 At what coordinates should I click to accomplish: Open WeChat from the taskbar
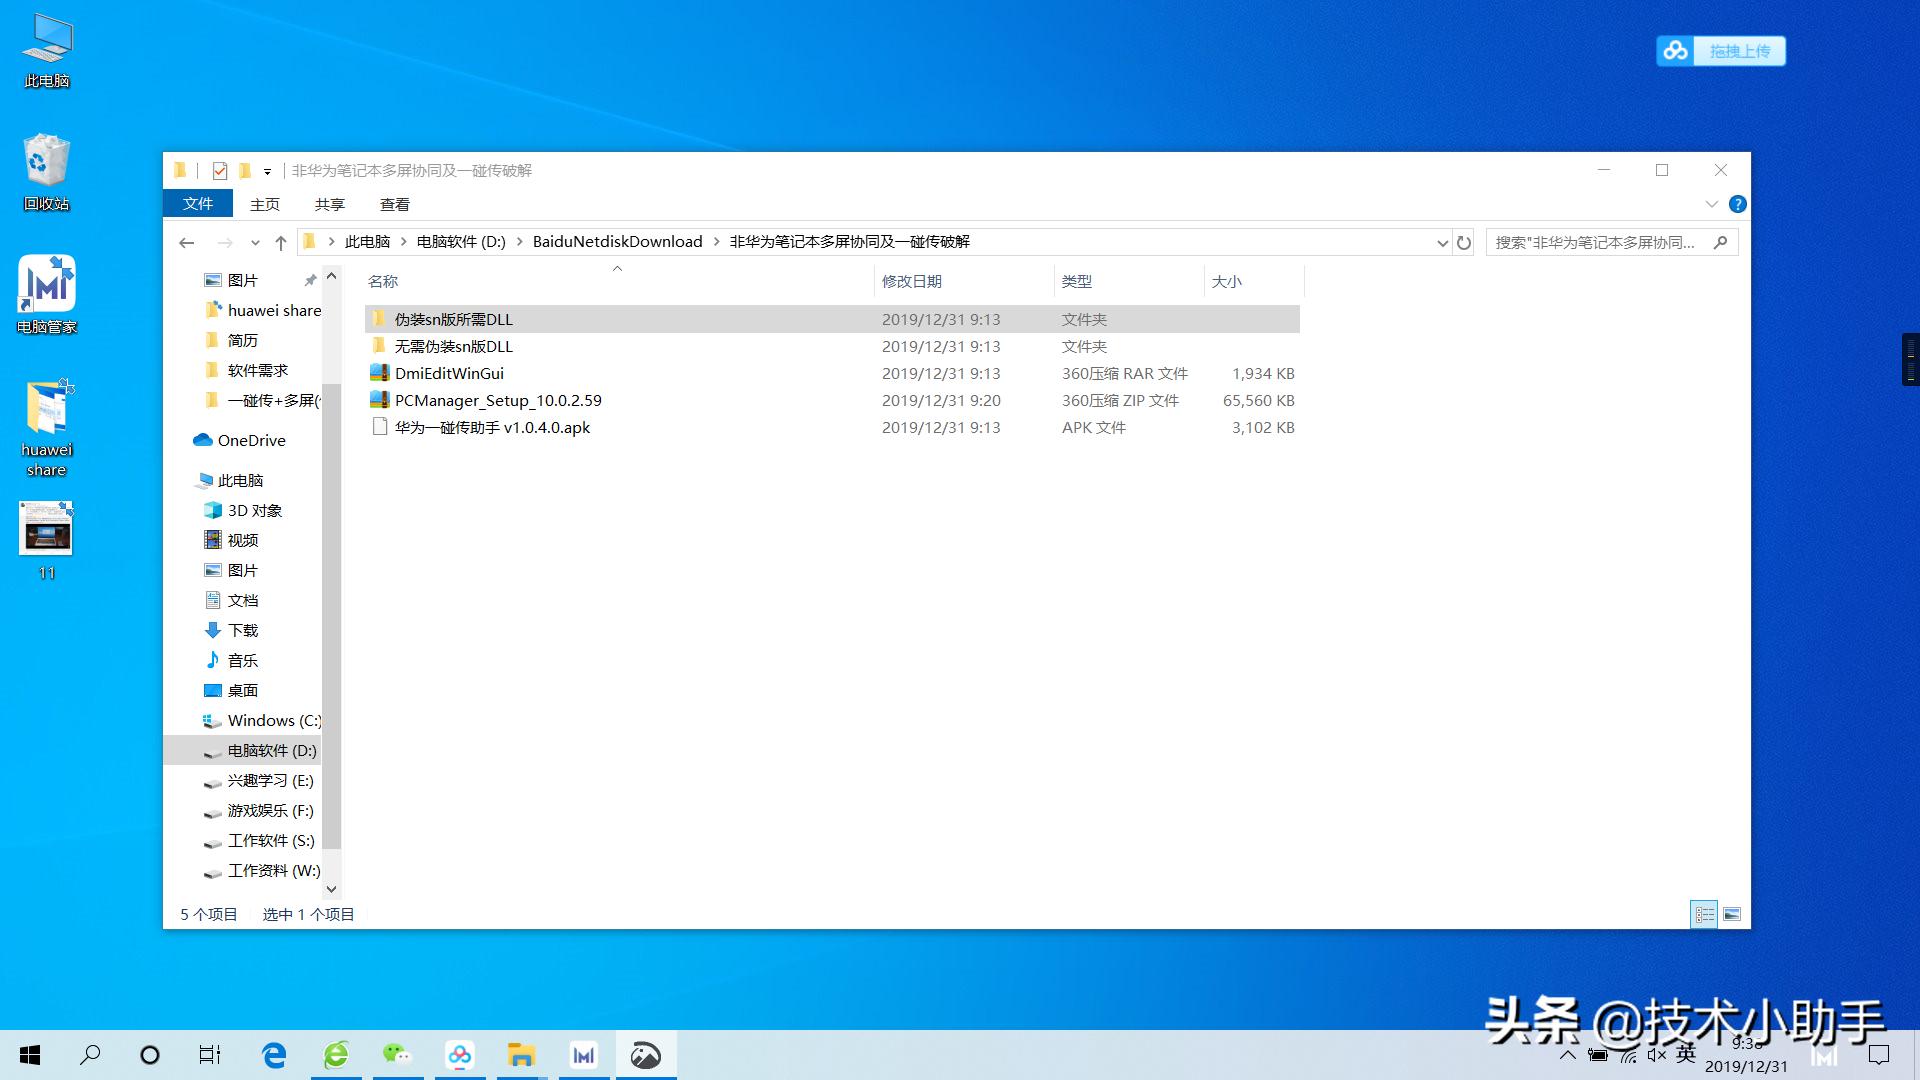397,1055
